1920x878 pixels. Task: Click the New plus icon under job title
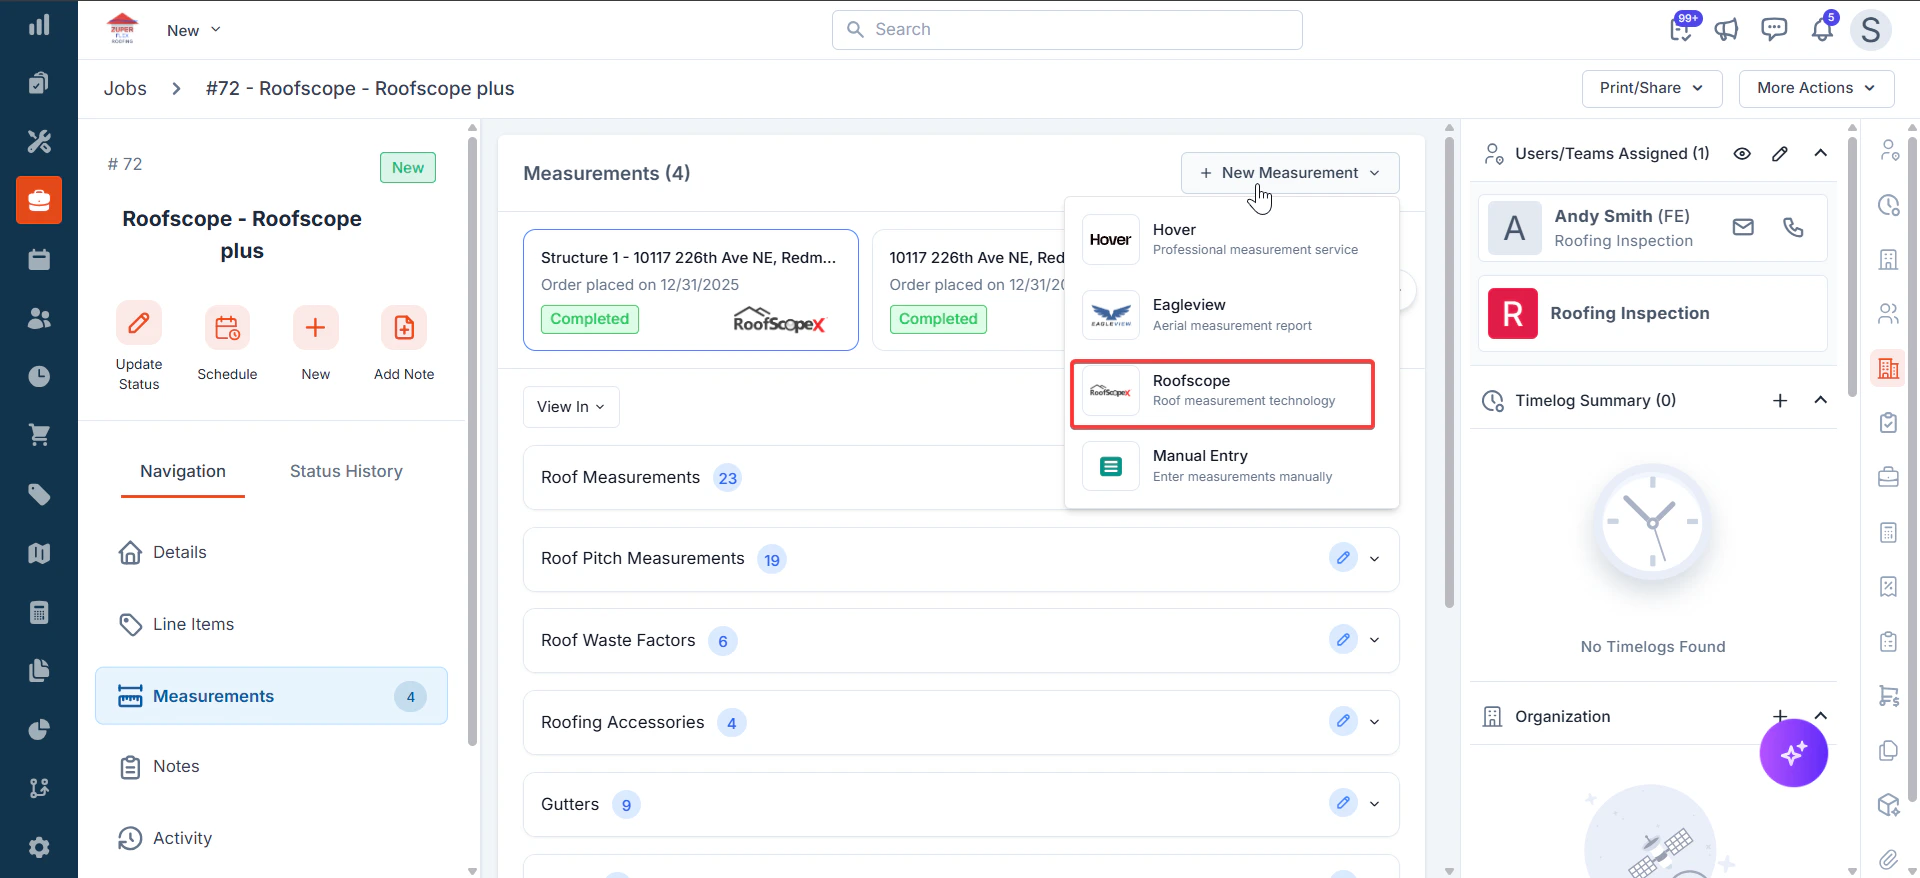(315, 328)
